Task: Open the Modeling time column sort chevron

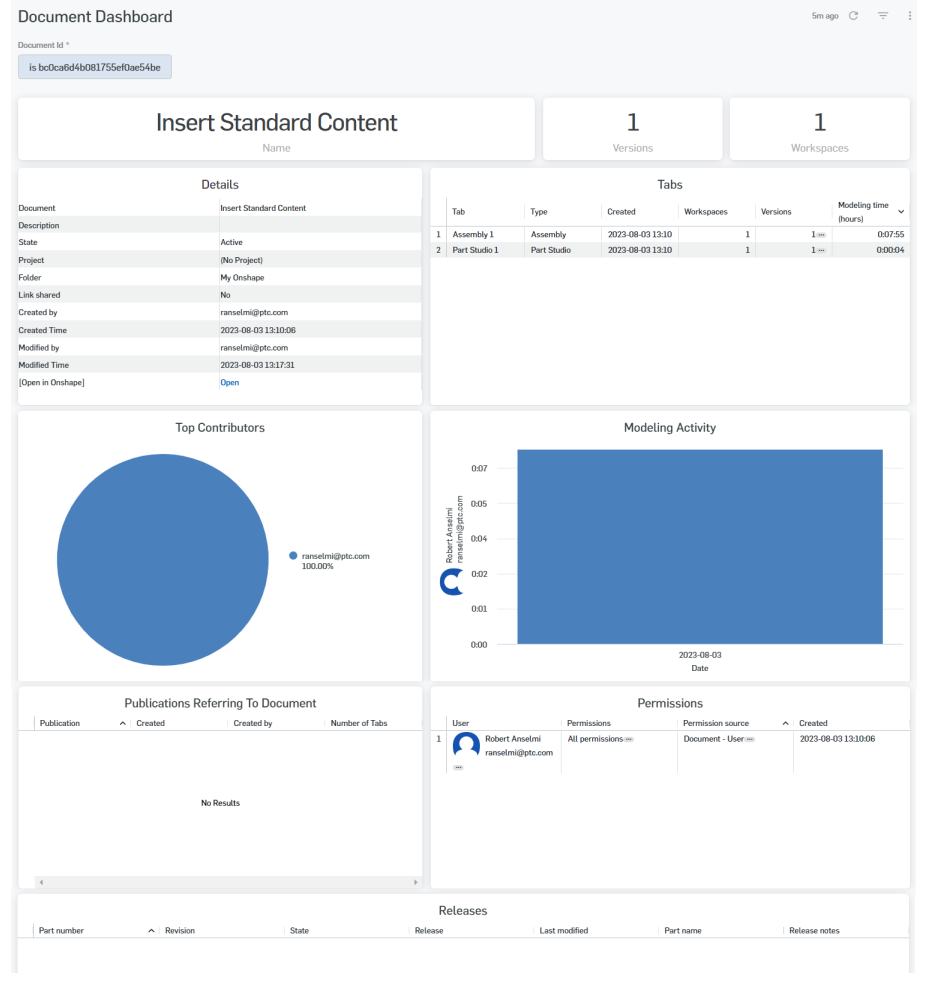Action: tap(901, 211)
